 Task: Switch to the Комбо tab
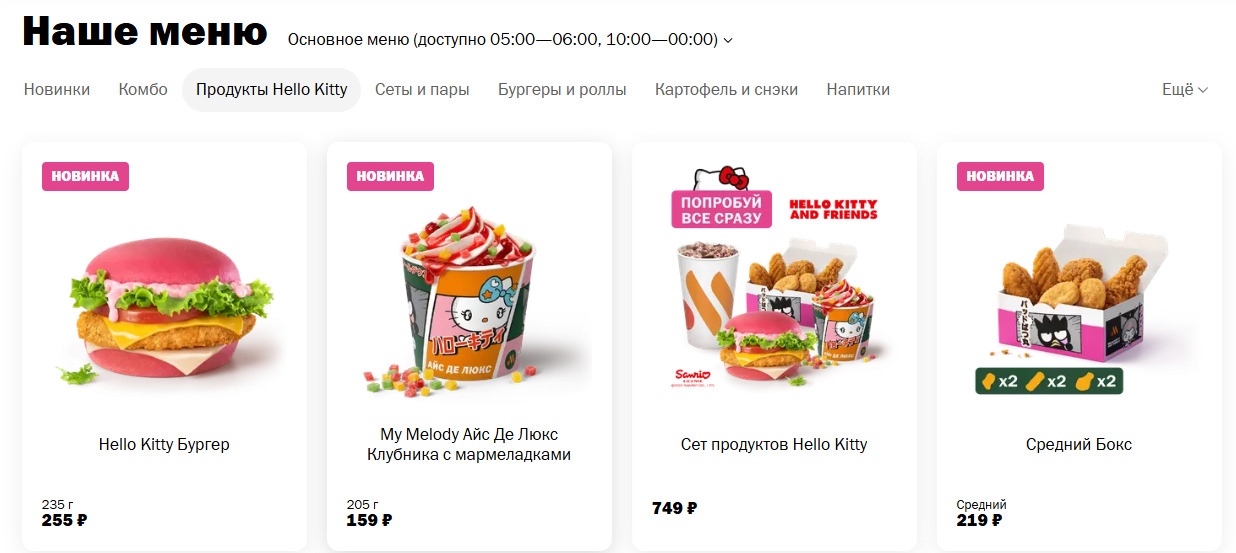(143, 90)
